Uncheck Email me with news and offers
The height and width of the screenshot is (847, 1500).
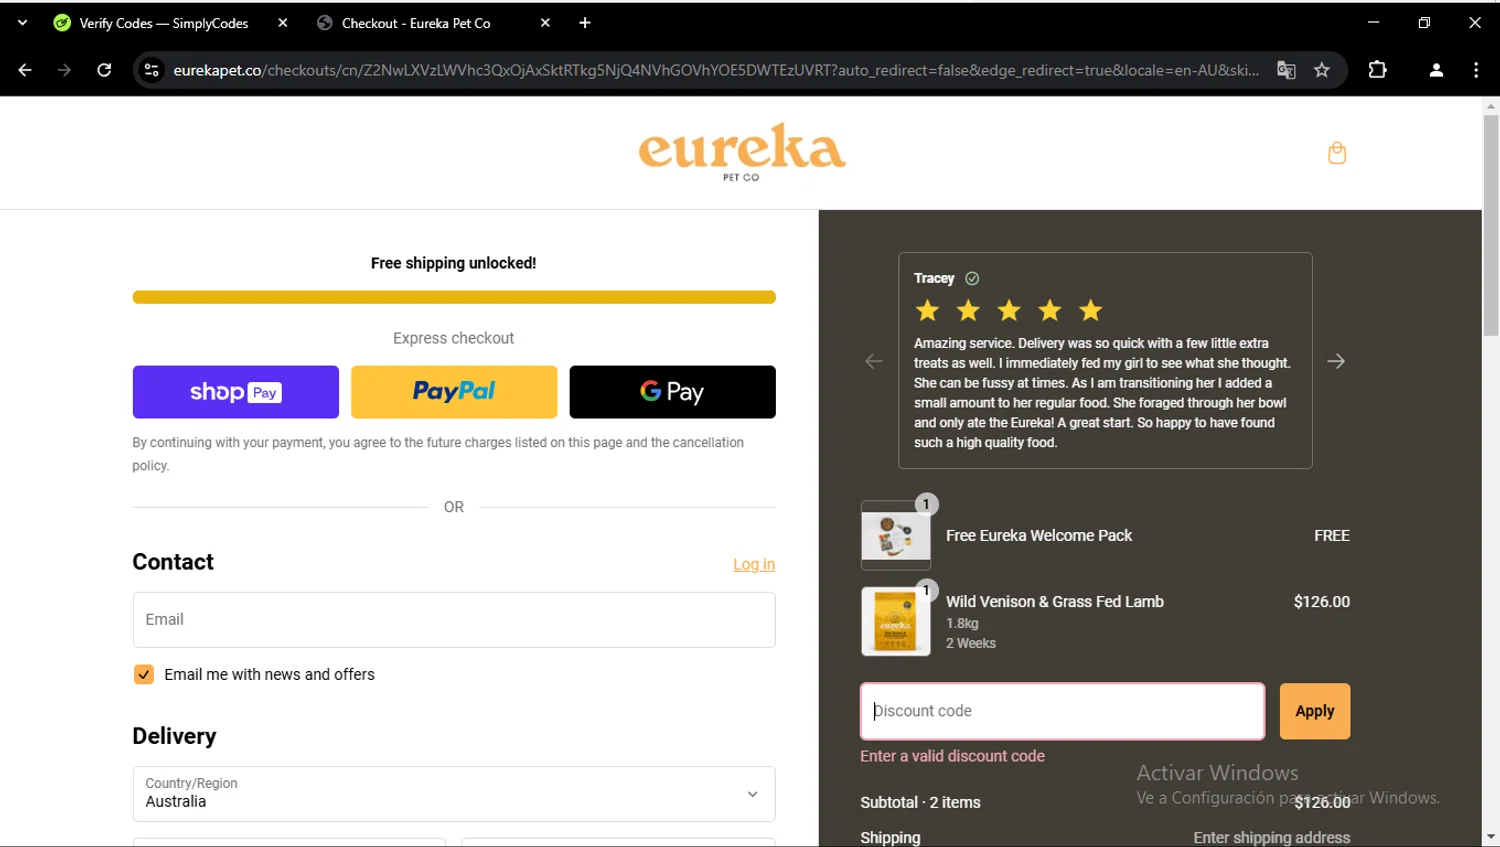[144, 674]
